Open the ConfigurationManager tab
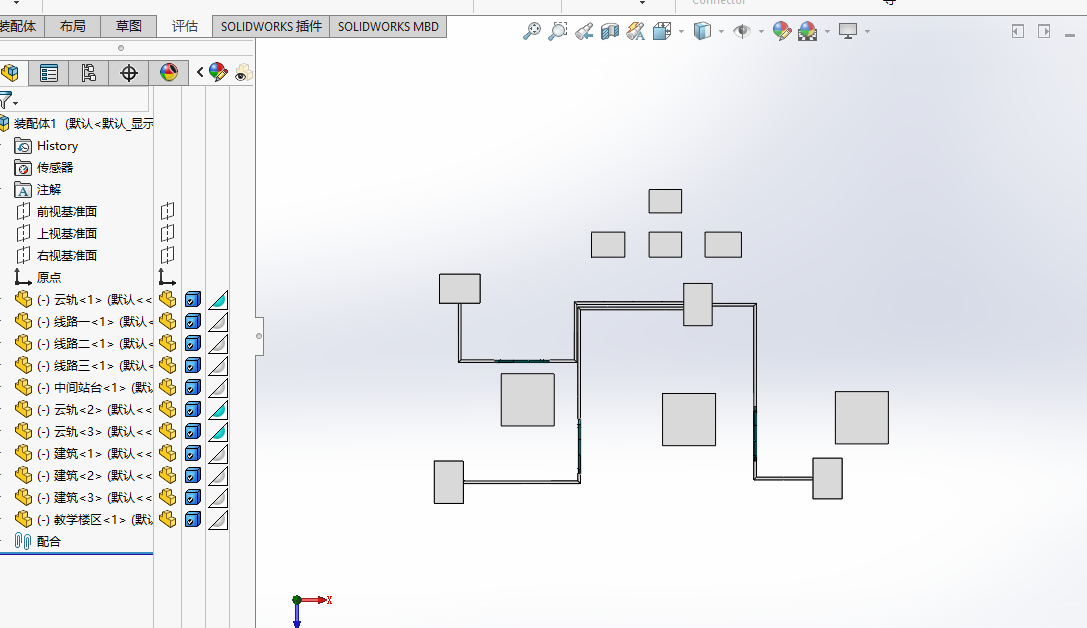Image resolution: width=1087 pixels, height=628 pixels. click(88, 73)
